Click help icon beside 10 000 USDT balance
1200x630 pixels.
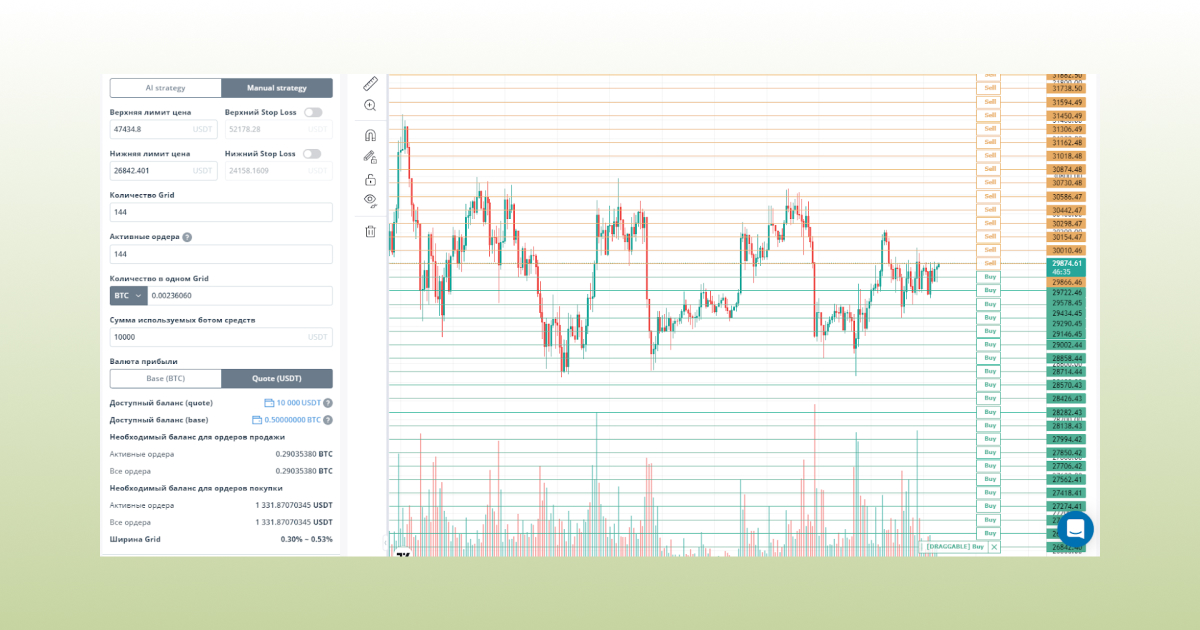coord(328,403)
